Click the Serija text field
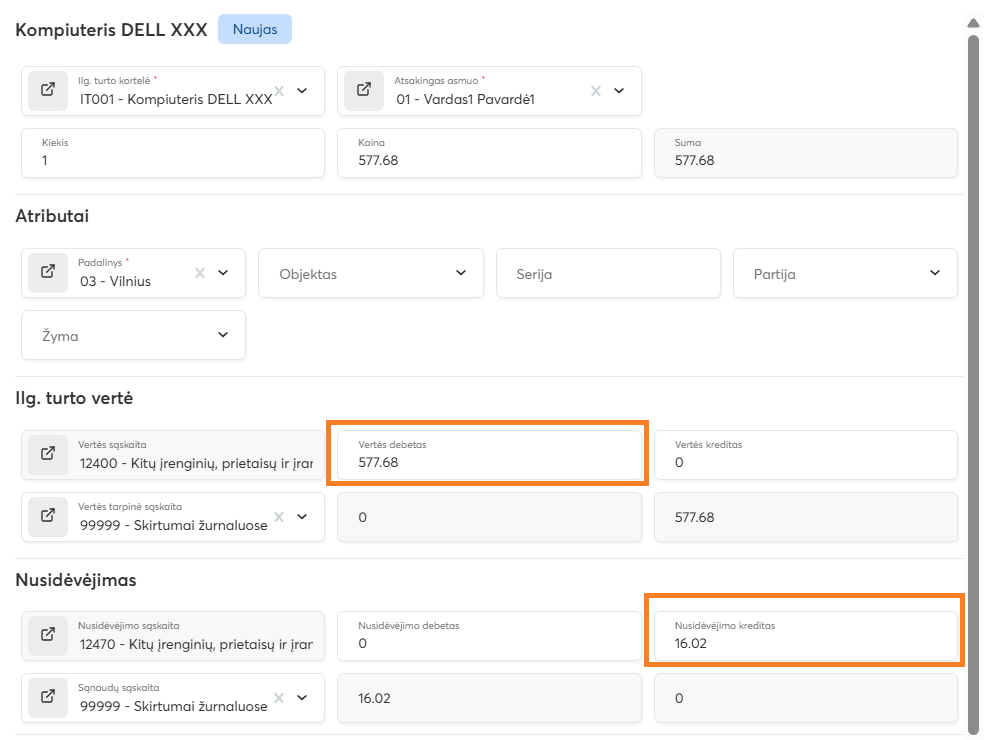 click(608, 274)
